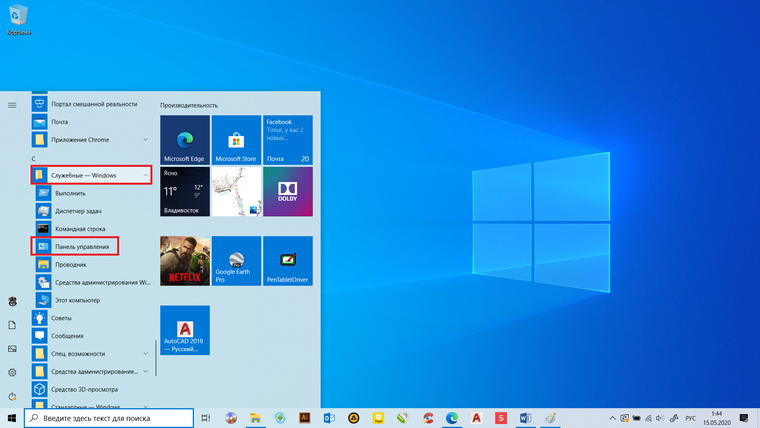Image resolution: width=760 pixels, height=428 pixels.
Task: Launch the Советы (Tips) app
Action: (91, 318)
